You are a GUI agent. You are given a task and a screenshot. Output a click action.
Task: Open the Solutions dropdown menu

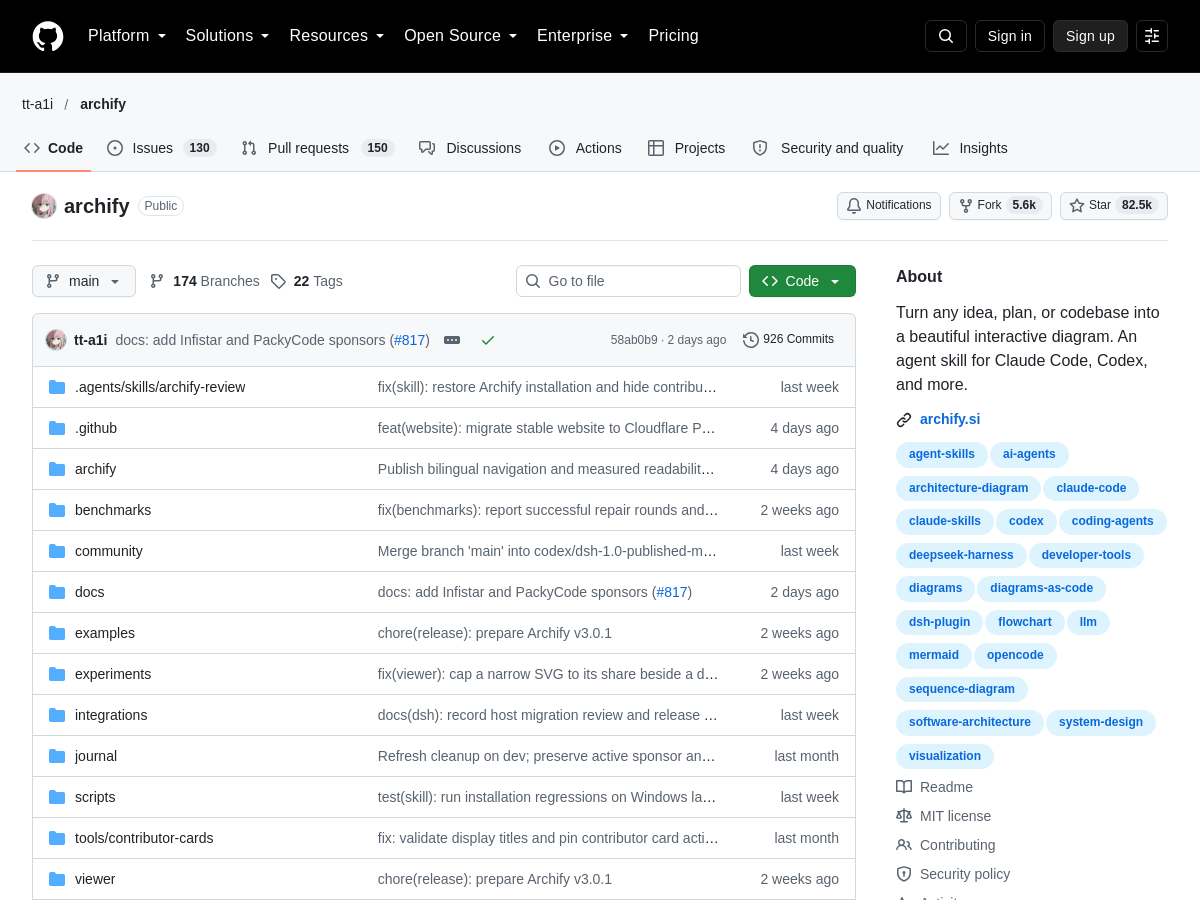tap(228, 36)
